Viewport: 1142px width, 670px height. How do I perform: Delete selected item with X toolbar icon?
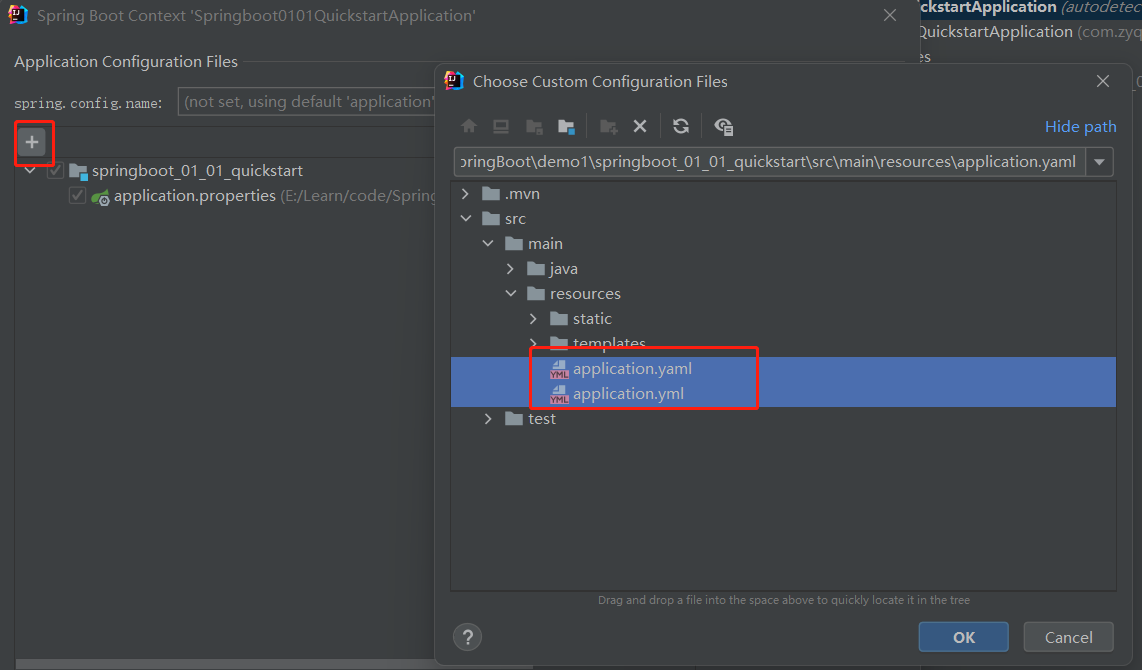[x=640, y=126]
